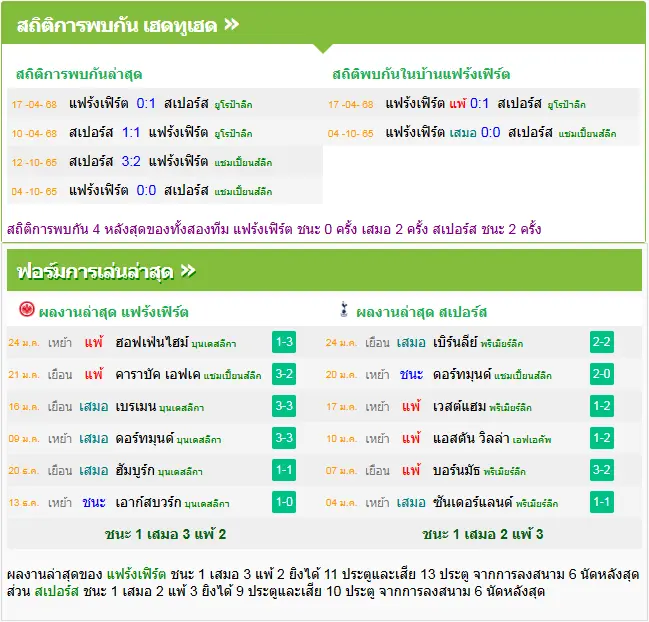Image resolution: width=649 pixels, height=622 pixels.
Task: Click the Frankfurt club crest icon
Action: tap(27, 310)
